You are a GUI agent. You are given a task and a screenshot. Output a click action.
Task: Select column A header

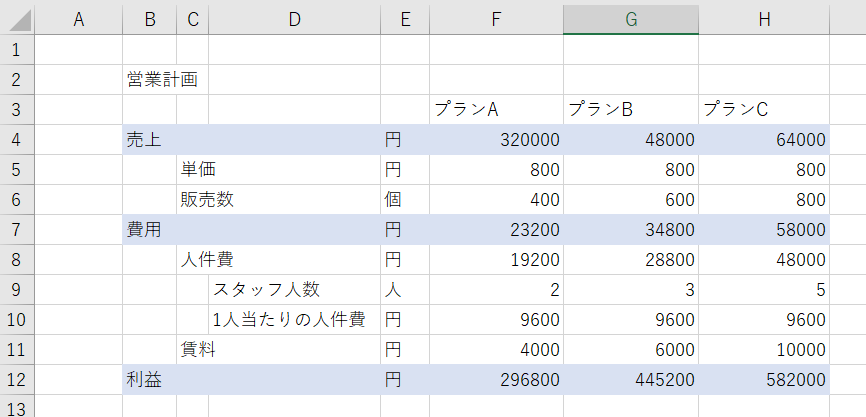(78, 20)
